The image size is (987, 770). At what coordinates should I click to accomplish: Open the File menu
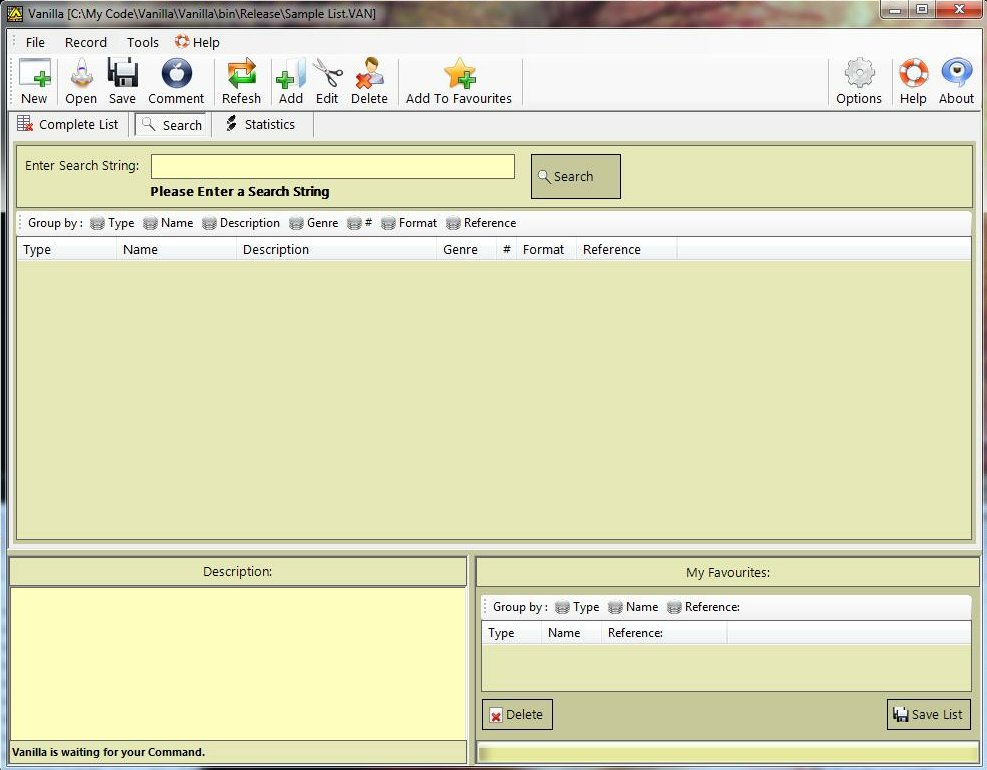(x=35, y=42)
